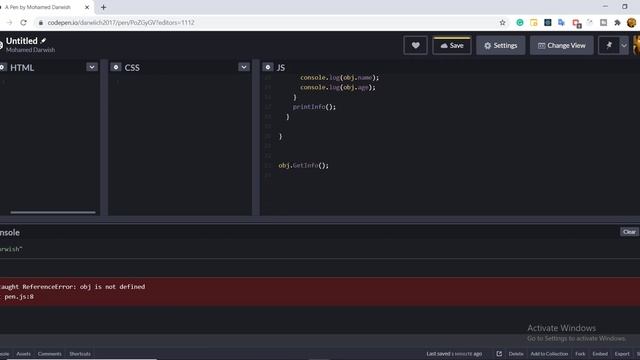The image size is (640, 360).
Task: Open the Change View menu
Action: pos(561,45)
